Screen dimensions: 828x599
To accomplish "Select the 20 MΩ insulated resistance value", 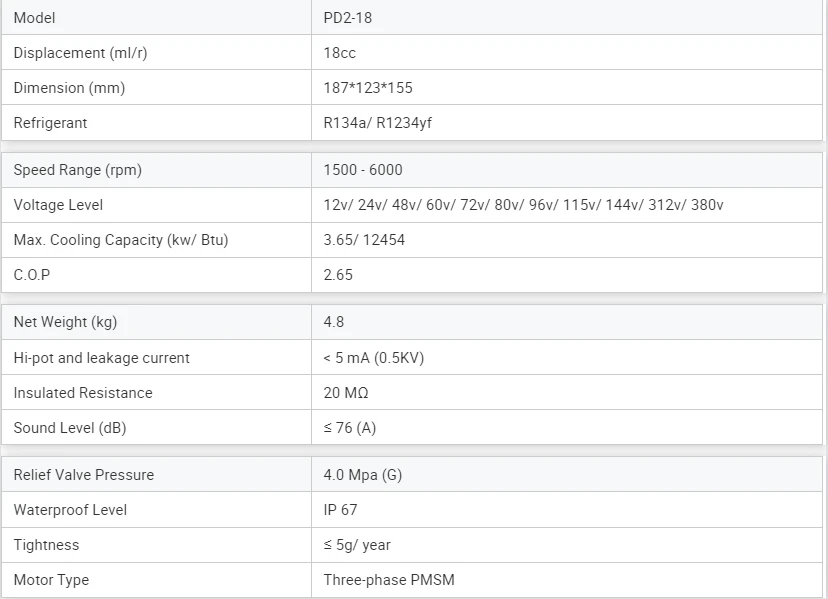I will [346, 393].
